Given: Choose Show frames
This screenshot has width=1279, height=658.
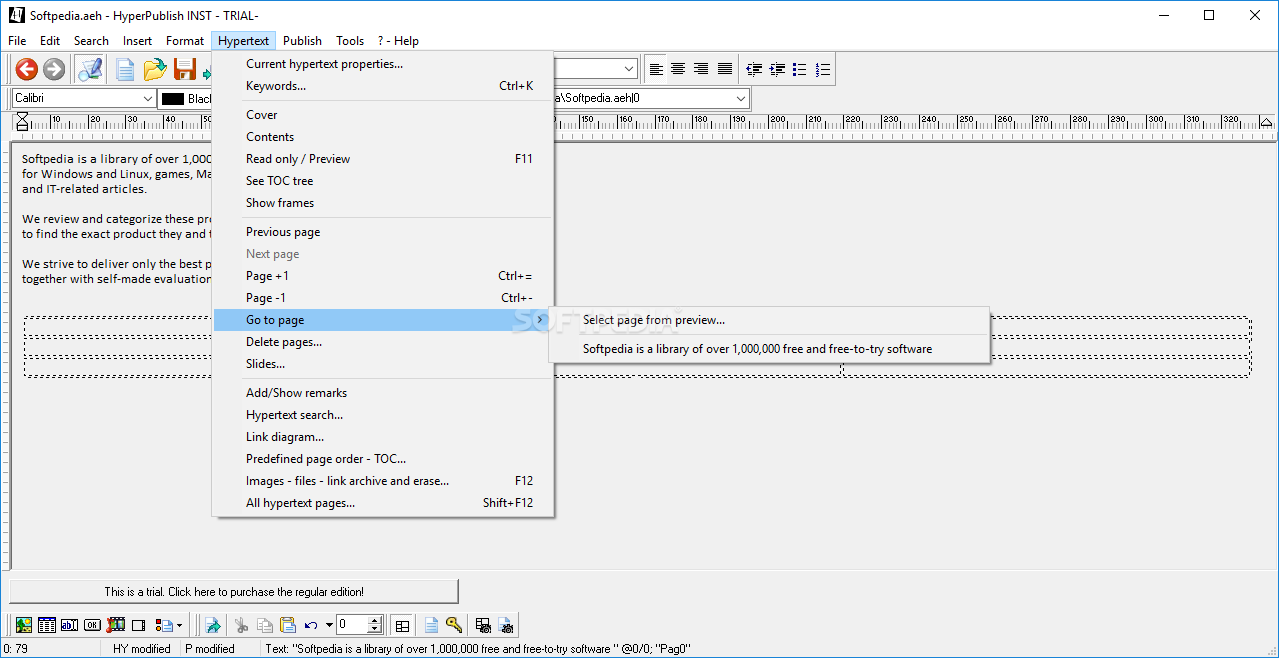Looking at the screenshot, I should [381, 203].
